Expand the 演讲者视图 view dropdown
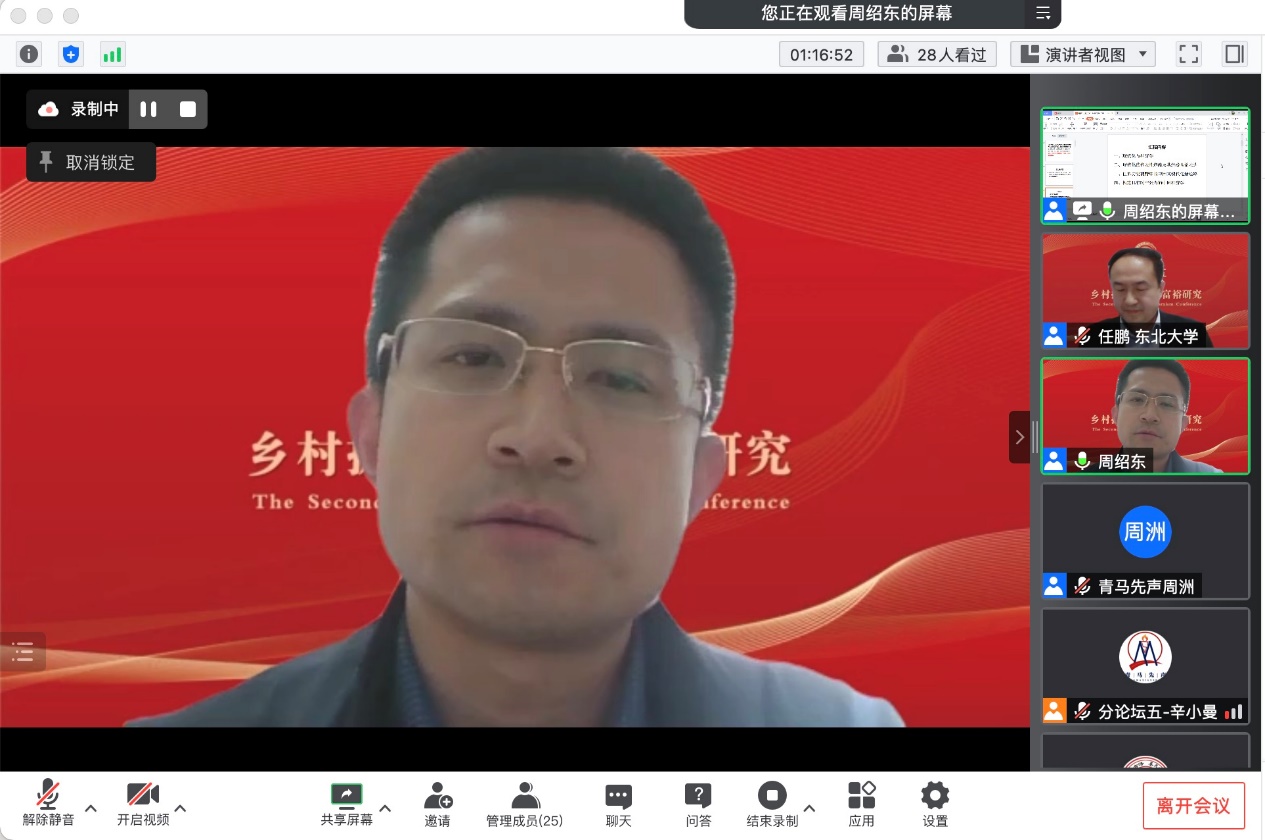This screenshot has width=1265, height=840. (1083, 54)
